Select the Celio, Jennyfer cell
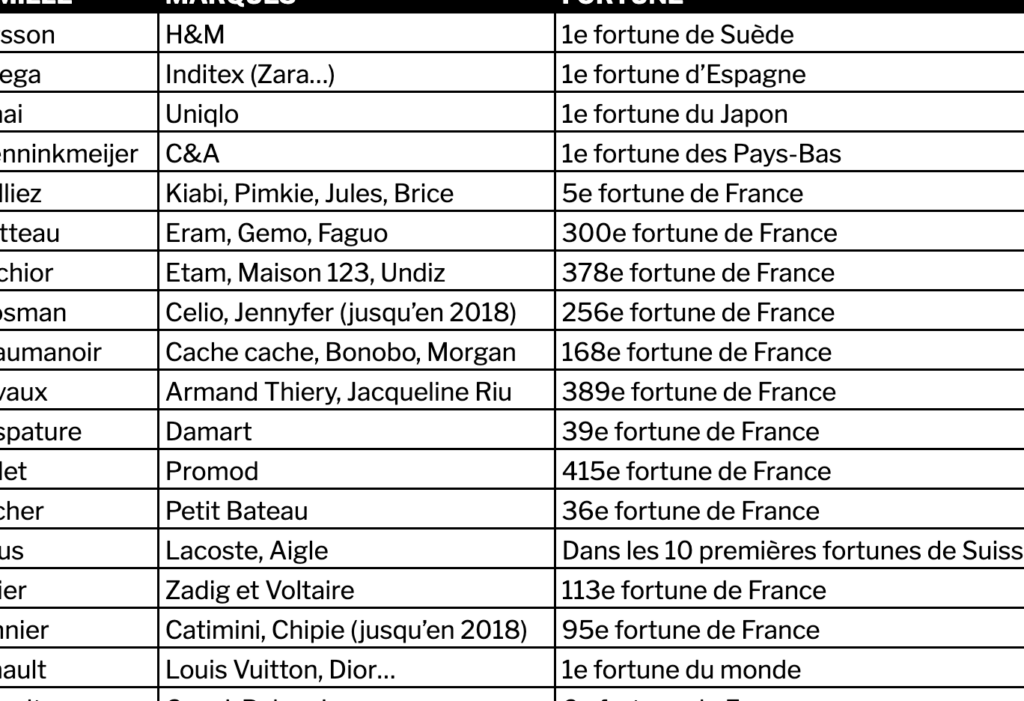 point(357,312)
